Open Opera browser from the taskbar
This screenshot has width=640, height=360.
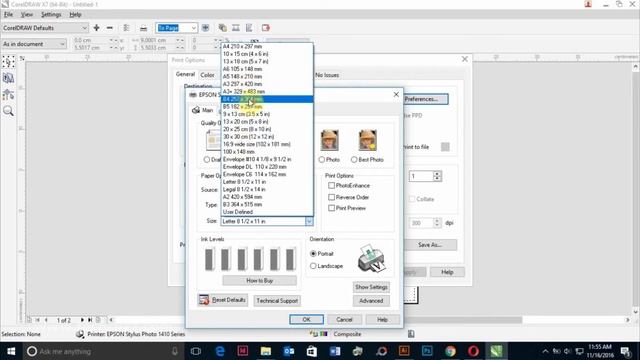tap(473, 351)
